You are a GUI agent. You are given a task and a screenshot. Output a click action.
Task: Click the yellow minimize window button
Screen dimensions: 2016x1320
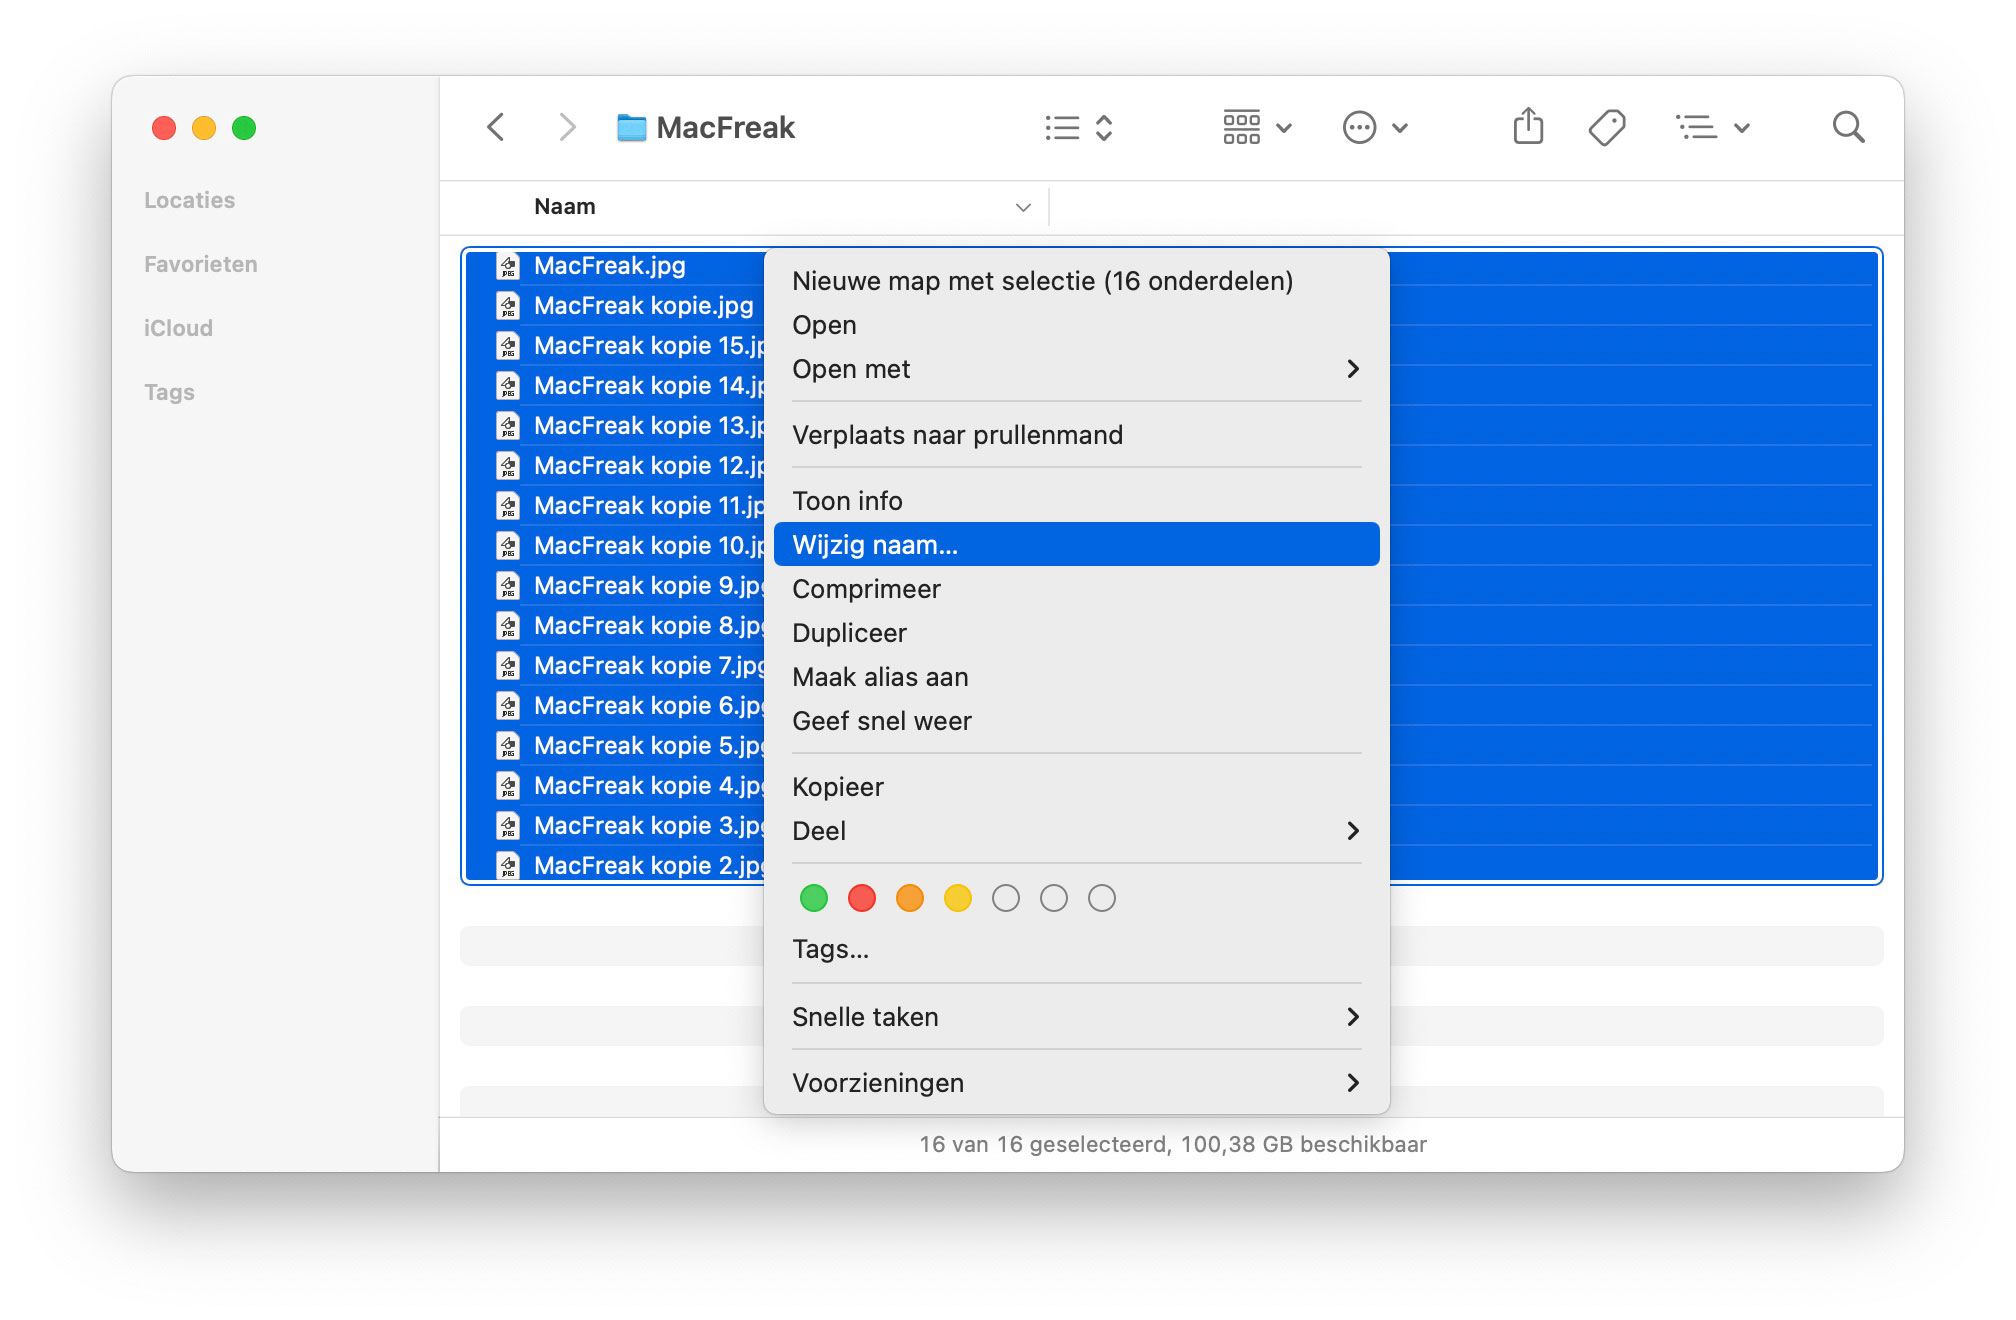(204, 128)
